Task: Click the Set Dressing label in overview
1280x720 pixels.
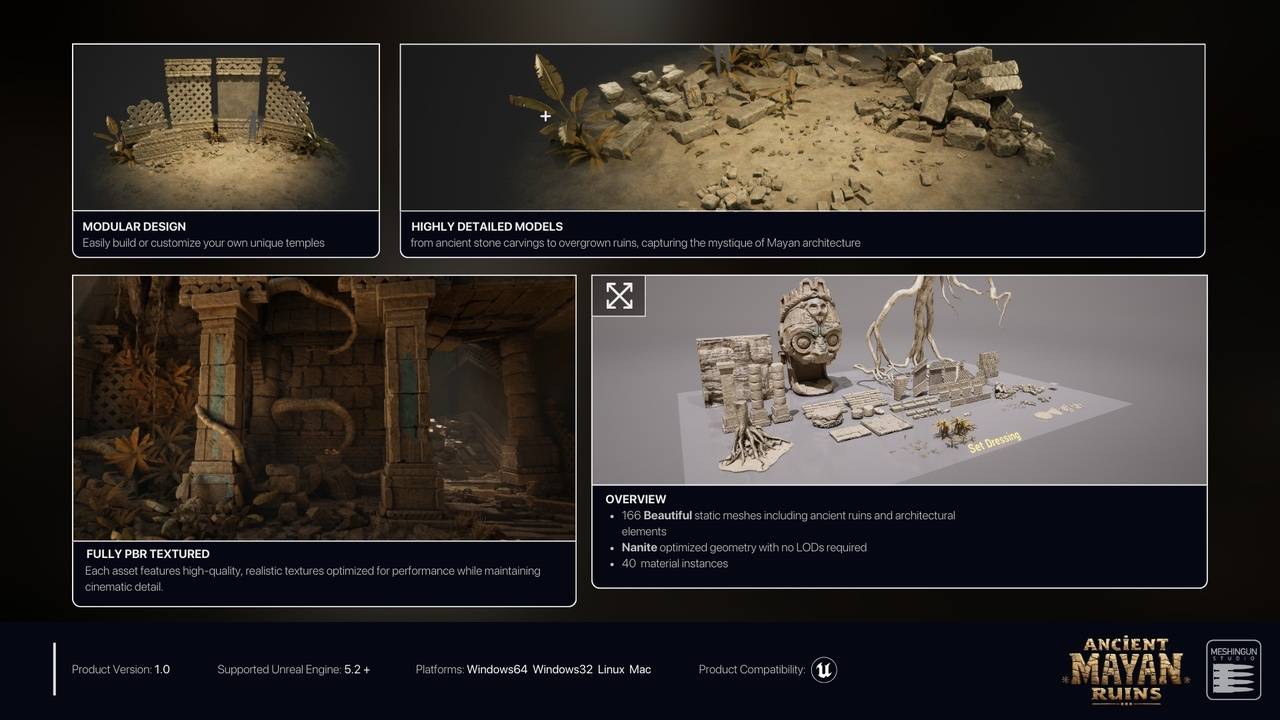Action: click(994, 442)
